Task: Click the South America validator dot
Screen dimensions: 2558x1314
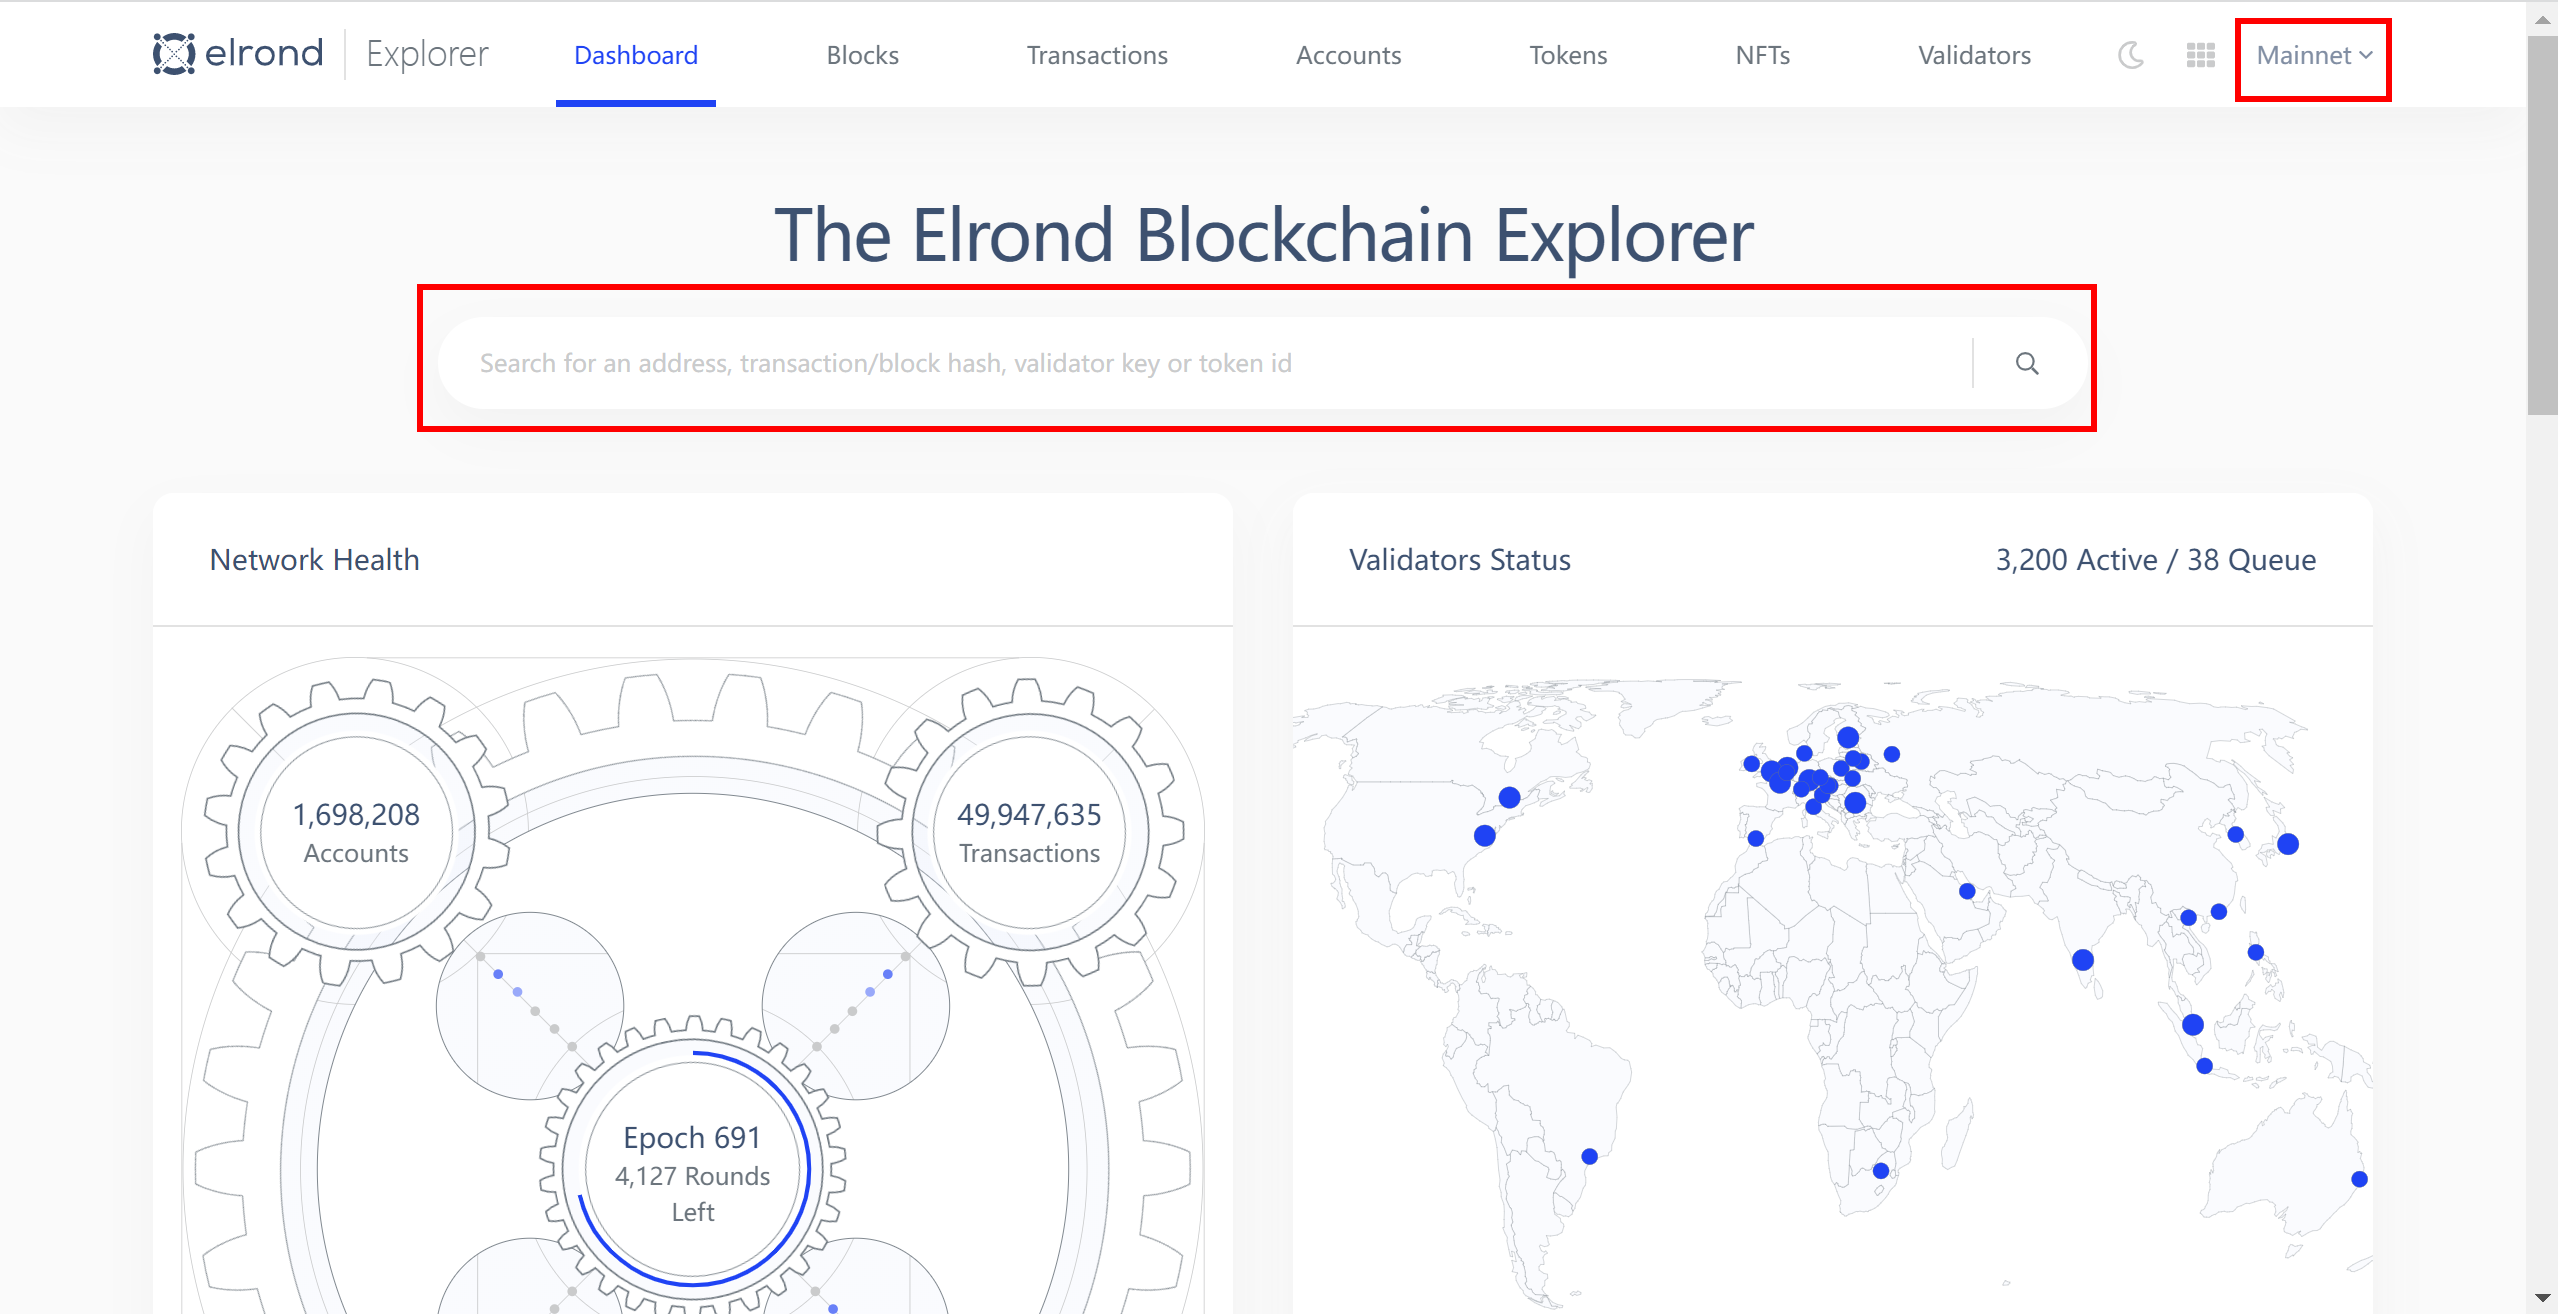Action: coord(1589,1156)
